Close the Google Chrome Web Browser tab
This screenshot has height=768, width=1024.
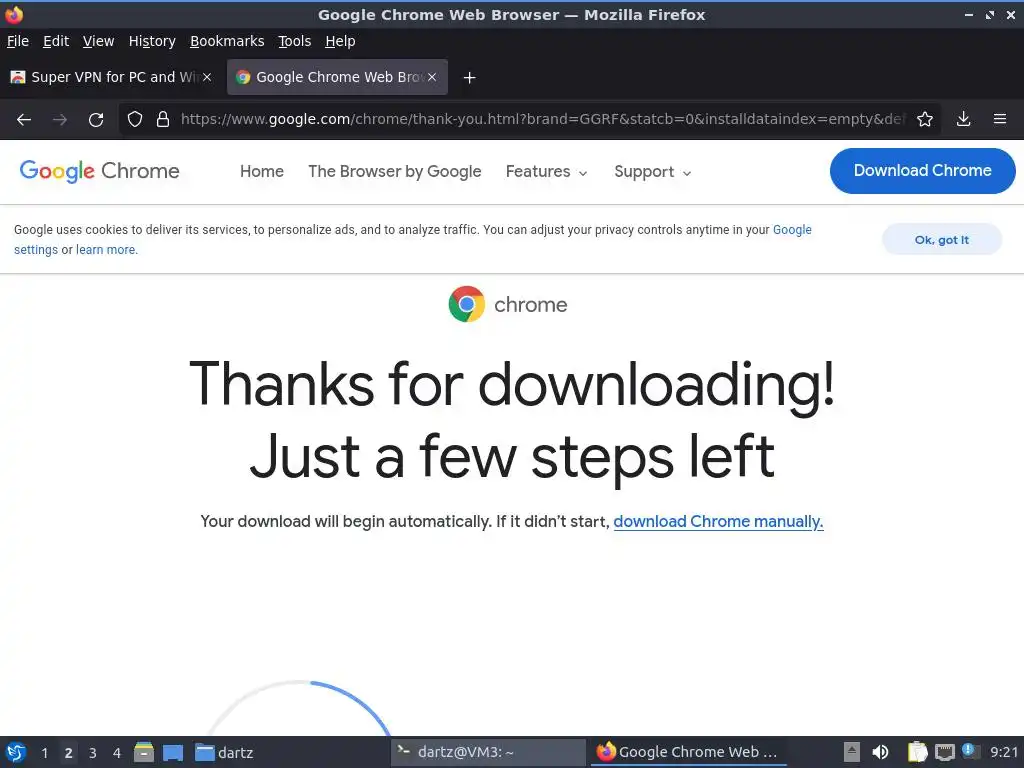[x=432, y=77]
